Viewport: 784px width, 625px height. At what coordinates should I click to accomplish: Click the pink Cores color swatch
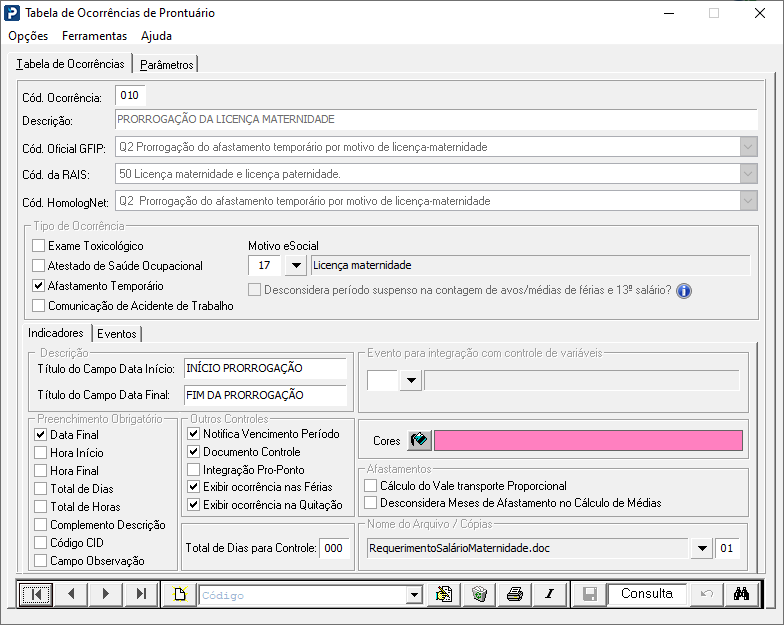pyautogui.click(x=588, y=440)
